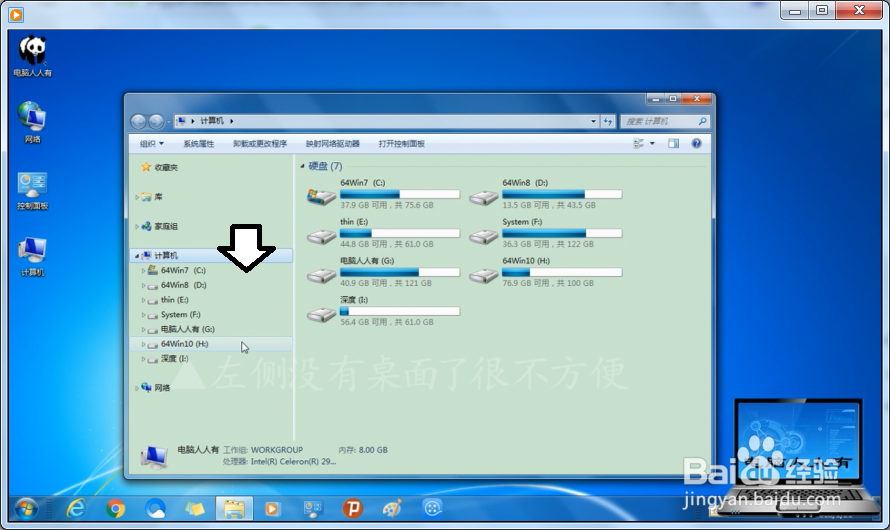Collapse the 计算机 tree node arrow
This screenshot has width=890, height=530.
click(137, 256)
